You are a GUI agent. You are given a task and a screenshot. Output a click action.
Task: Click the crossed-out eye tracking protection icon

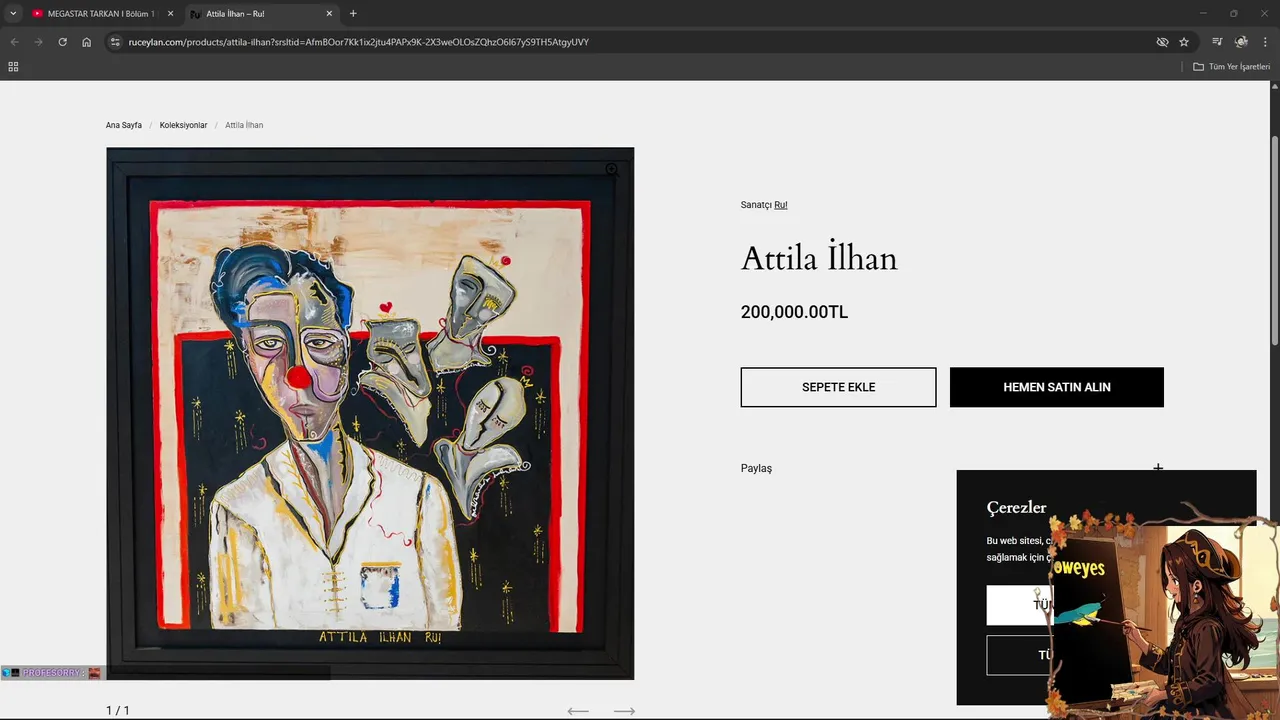1162,42
